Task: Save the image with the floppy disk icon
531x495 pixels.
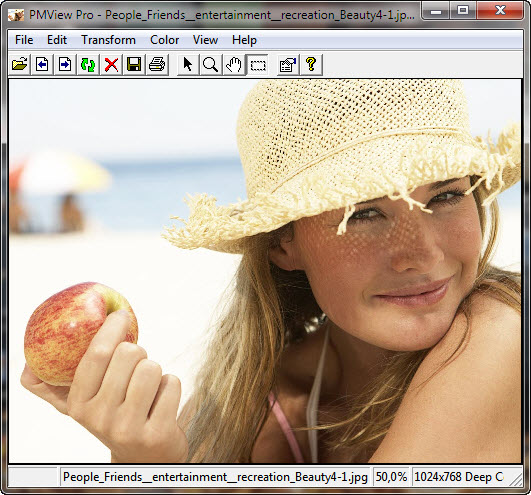Action: pyautogui.click(x=134, y=64)
